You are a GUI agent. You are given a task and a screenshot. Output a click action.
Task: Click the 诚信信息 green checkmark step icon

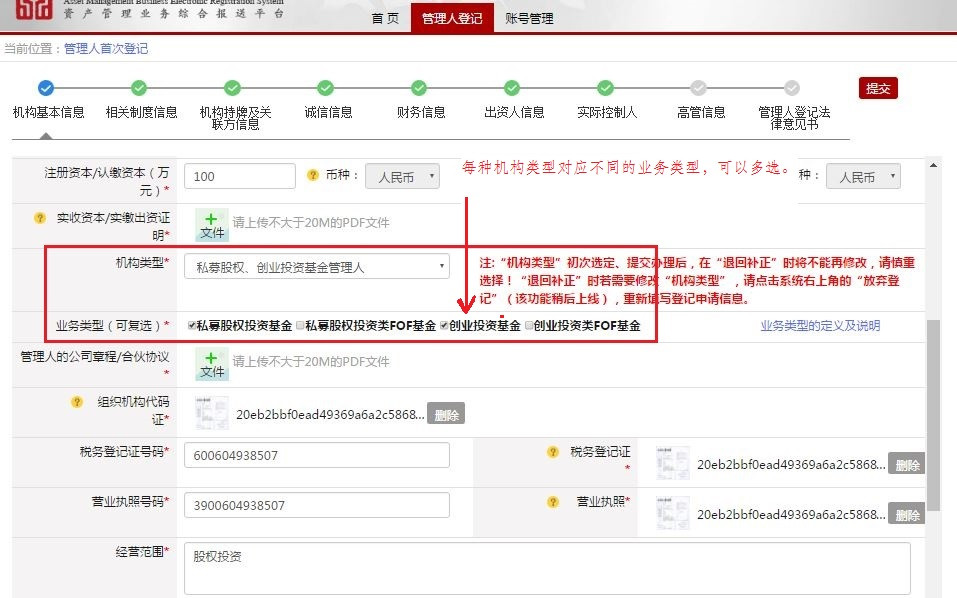326,88
